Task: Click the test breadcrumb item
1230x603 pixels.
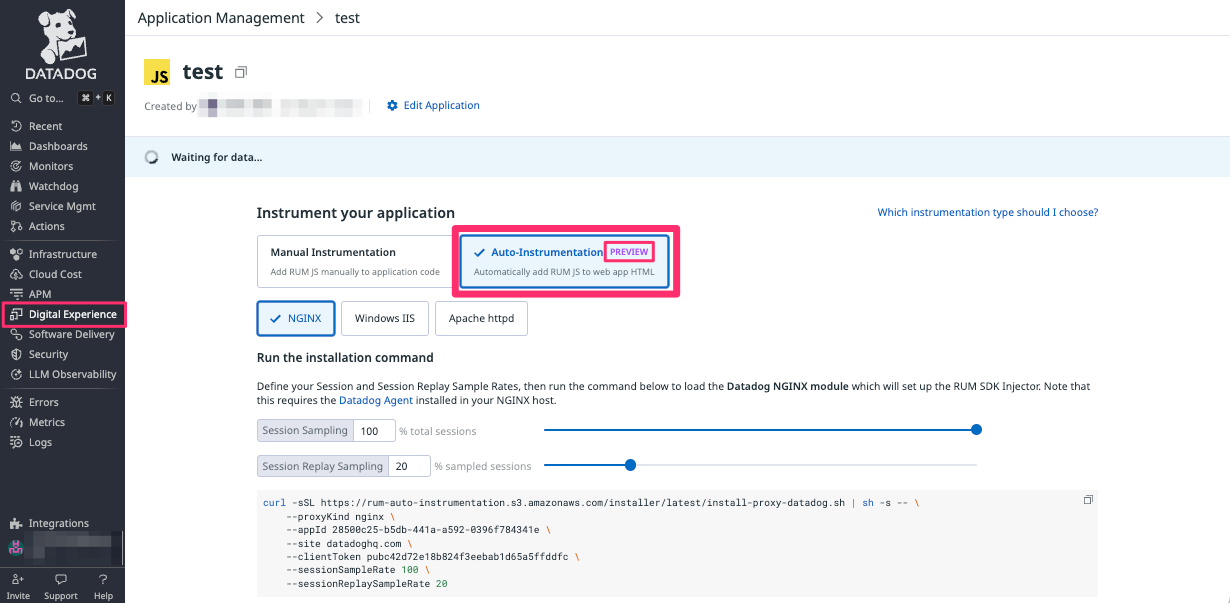Action: point(347,18)
